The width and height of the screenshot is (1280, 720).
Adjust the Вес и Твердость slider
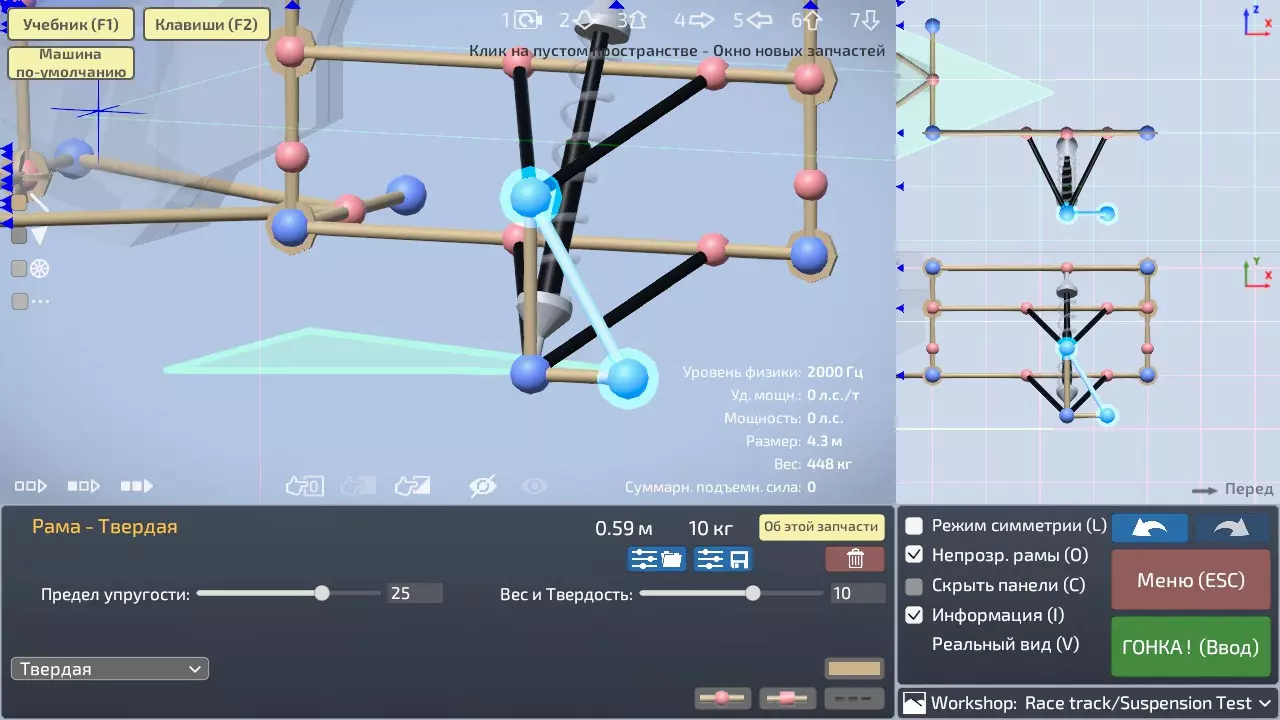[x=733, y=593]
